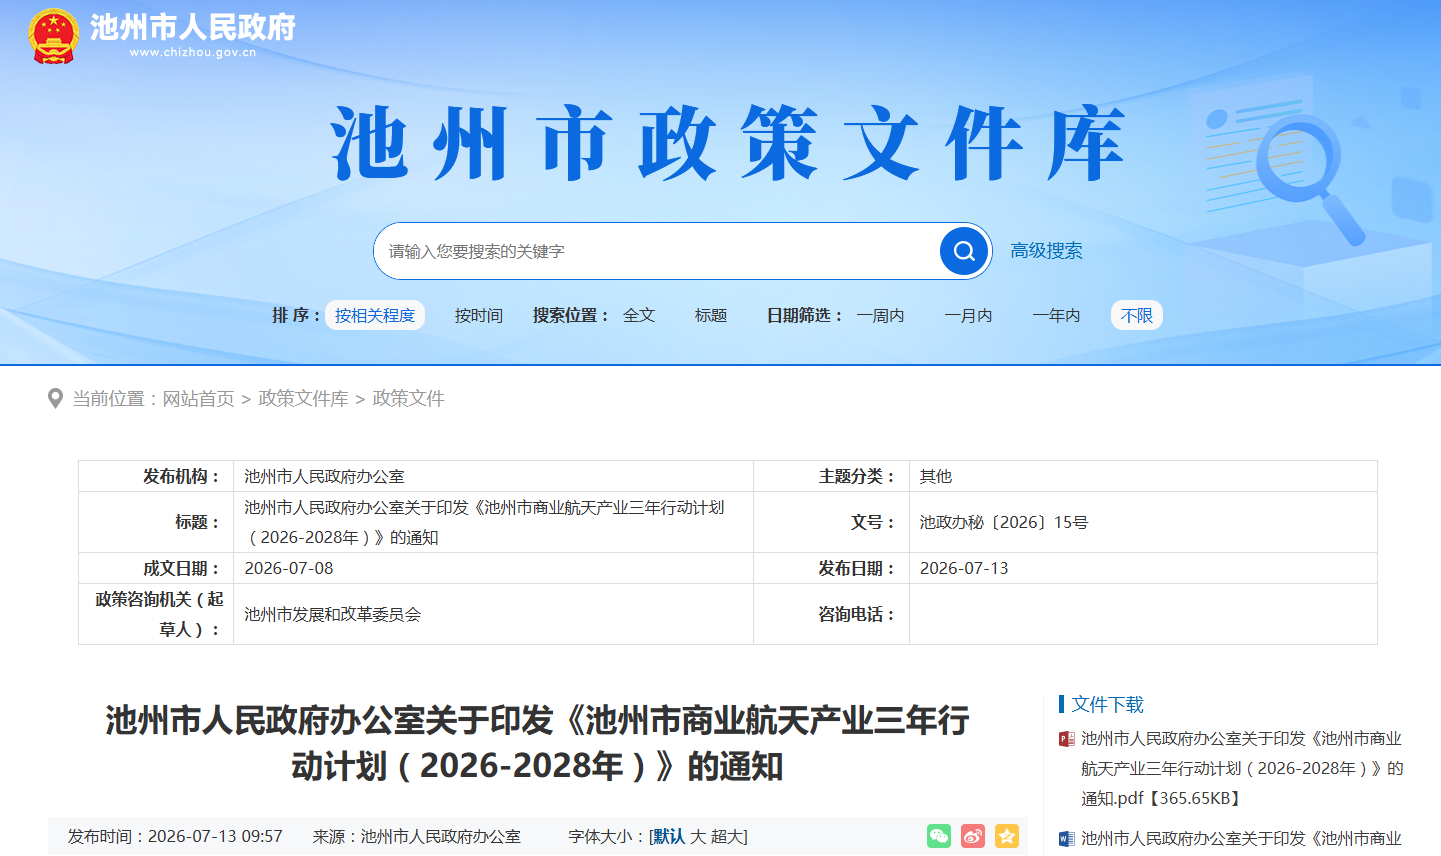The image size is (1441, 856).
Task: Click the PDF file icon in downloads
Action: tap(1067, 739)
